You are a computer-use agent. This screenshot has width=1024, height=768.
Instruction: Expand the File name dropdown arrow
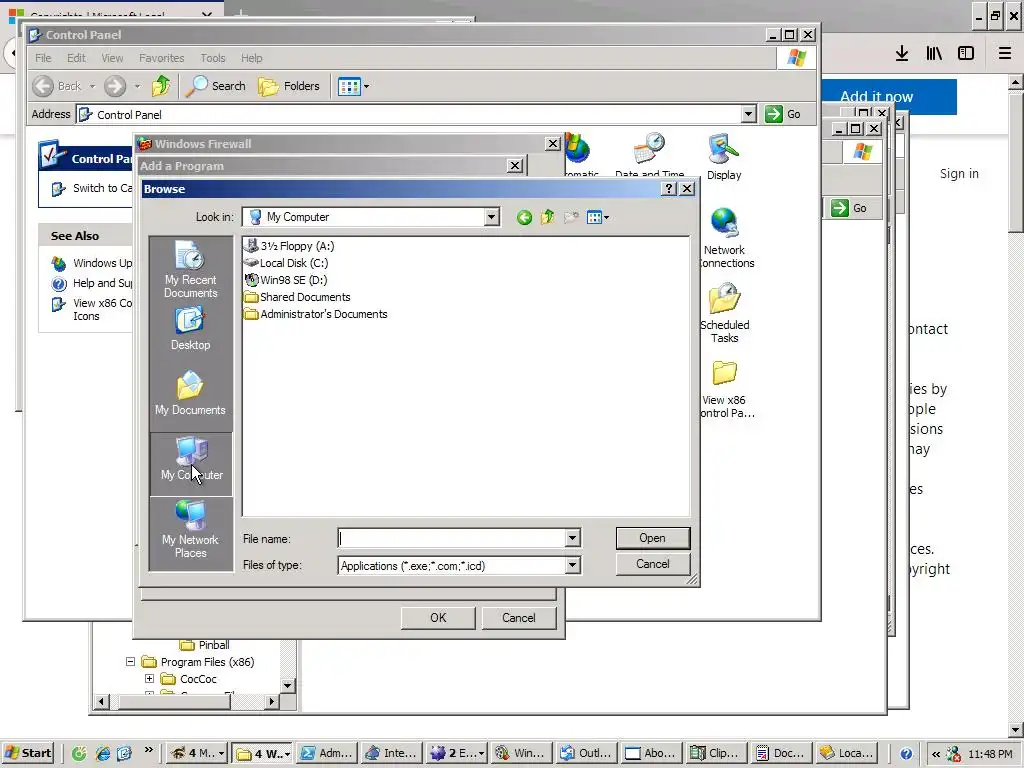tap(572, 538)
